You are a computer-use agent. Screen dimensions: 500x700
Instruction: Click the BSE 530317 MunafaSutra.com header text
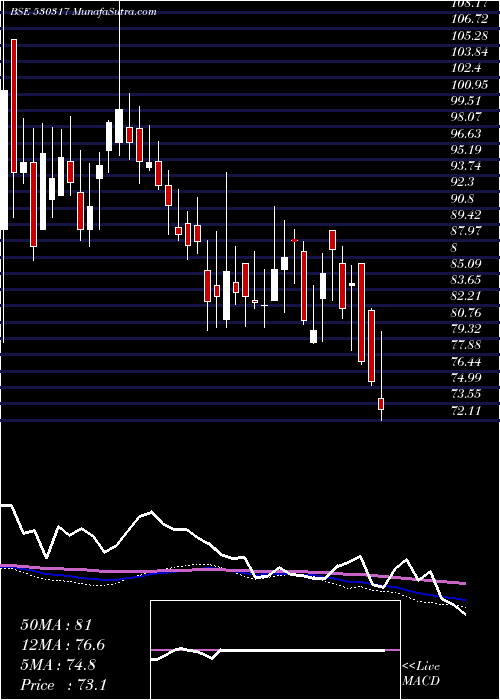(83, 12)
